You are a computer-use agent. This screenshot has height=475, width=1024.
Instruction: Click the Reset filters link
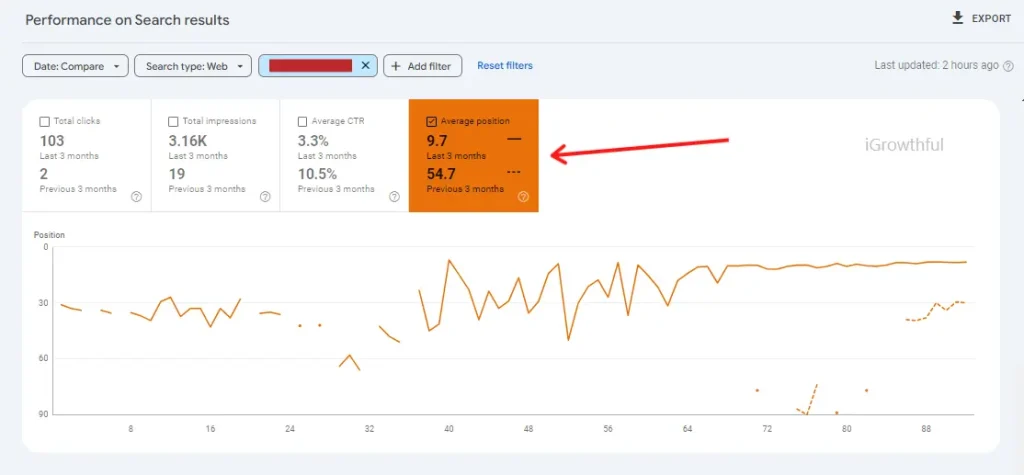pos(505,65)
